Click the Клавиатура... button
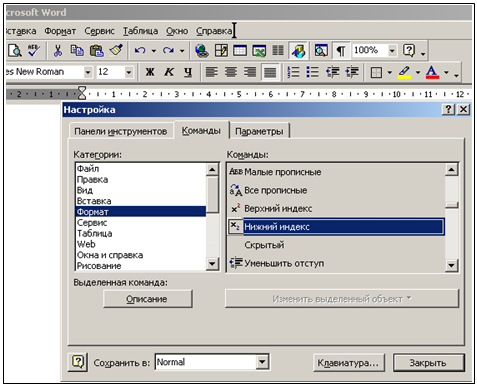Image resolution: width=477 pixels, height=387 pixels. pyautogui.click(x=348, y=363)
